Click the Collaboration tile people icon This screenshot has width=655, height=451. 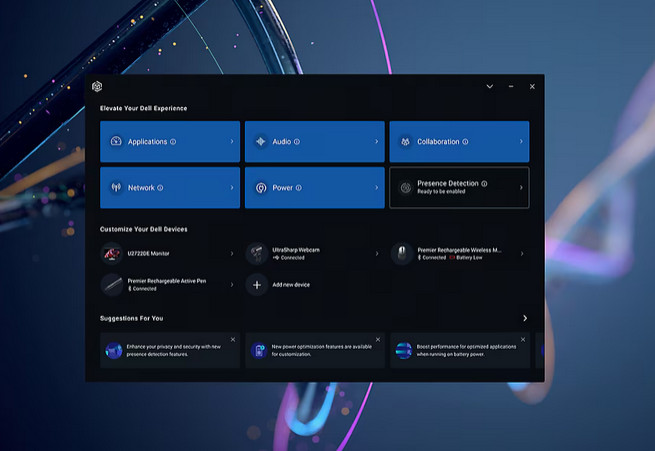pos(405,142)
